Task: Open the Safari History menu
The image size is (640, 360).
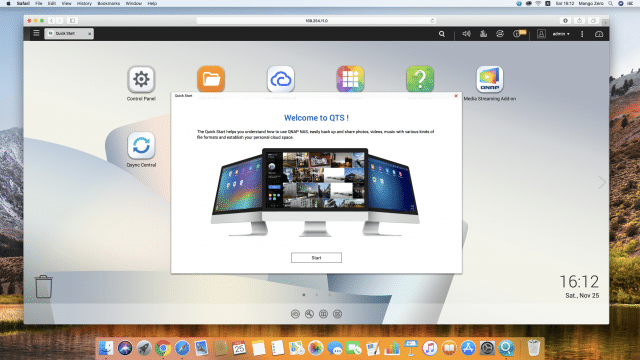Action: [x=84, y=3]
